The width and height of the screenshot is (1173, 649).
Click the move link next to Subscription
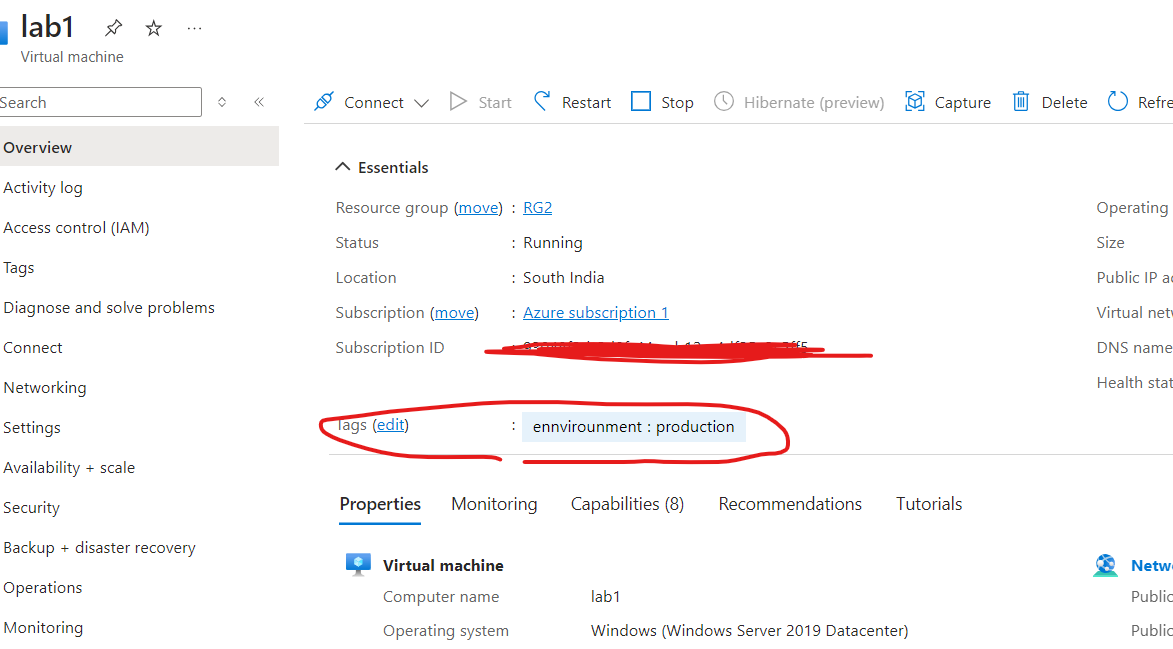454,313
